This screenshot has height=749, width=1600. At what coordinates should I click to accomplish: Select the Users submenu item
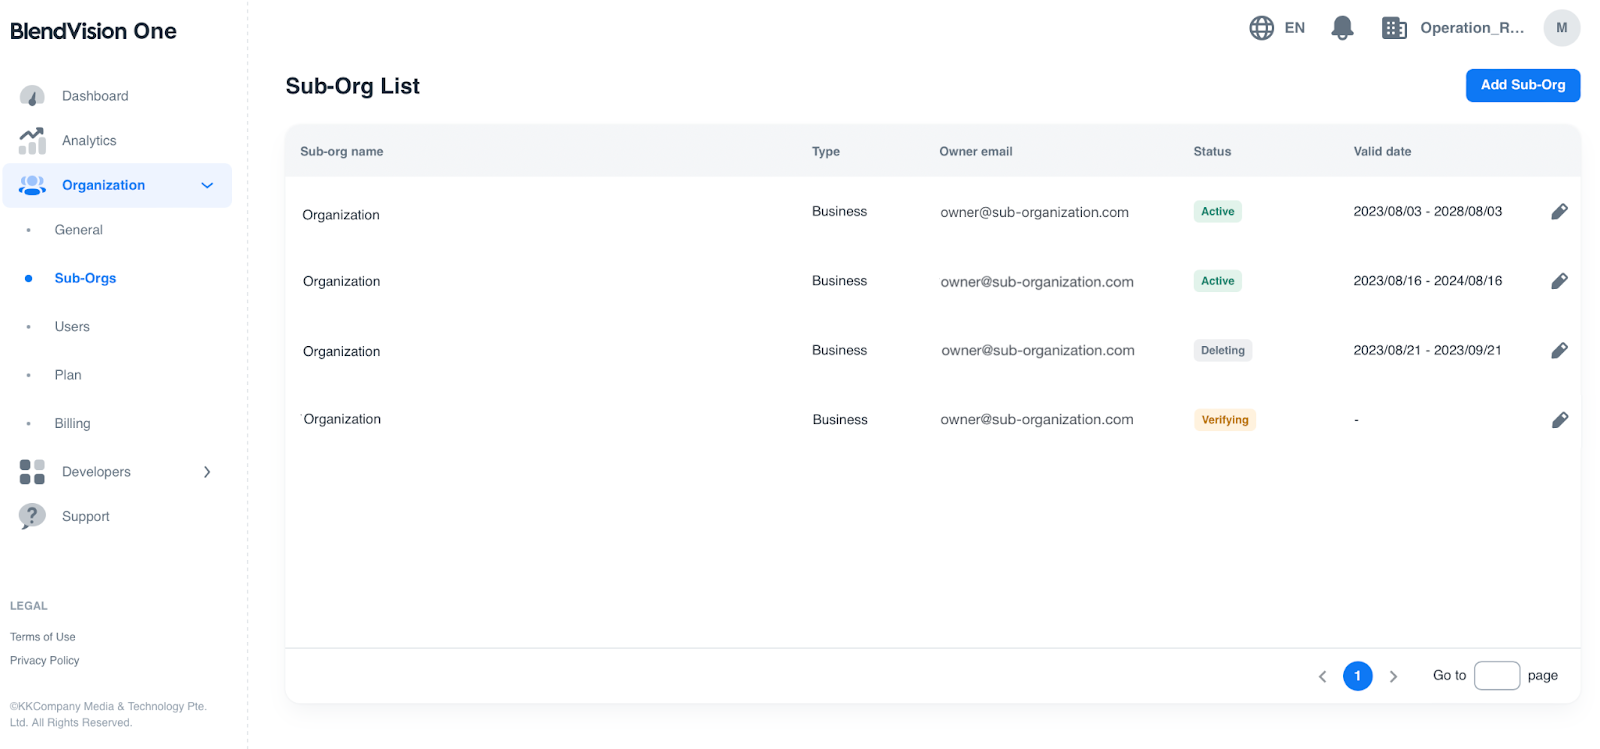point(72,327)
